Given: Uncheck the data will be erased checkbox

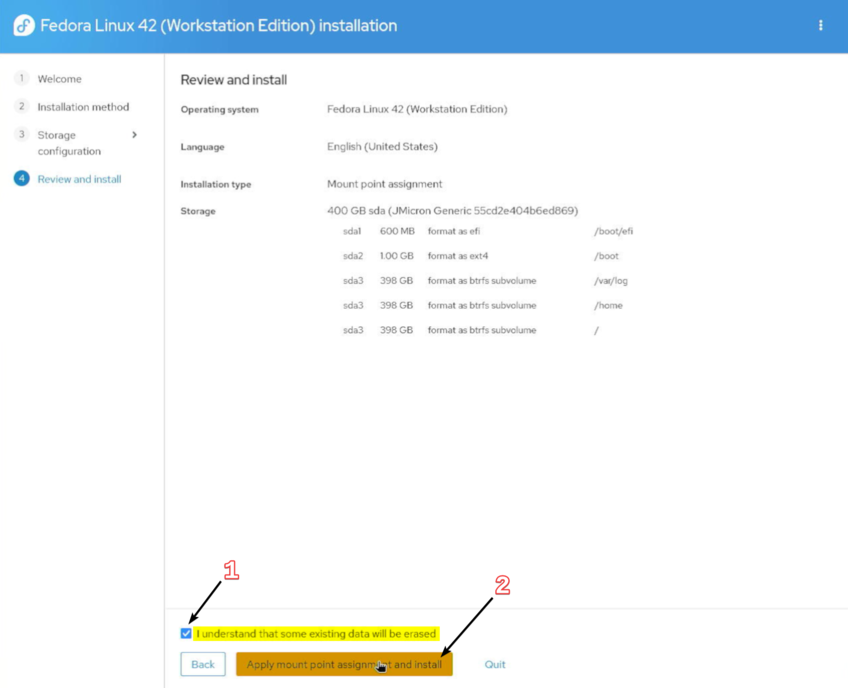Looking at the screenshot, I should point(186,633).
